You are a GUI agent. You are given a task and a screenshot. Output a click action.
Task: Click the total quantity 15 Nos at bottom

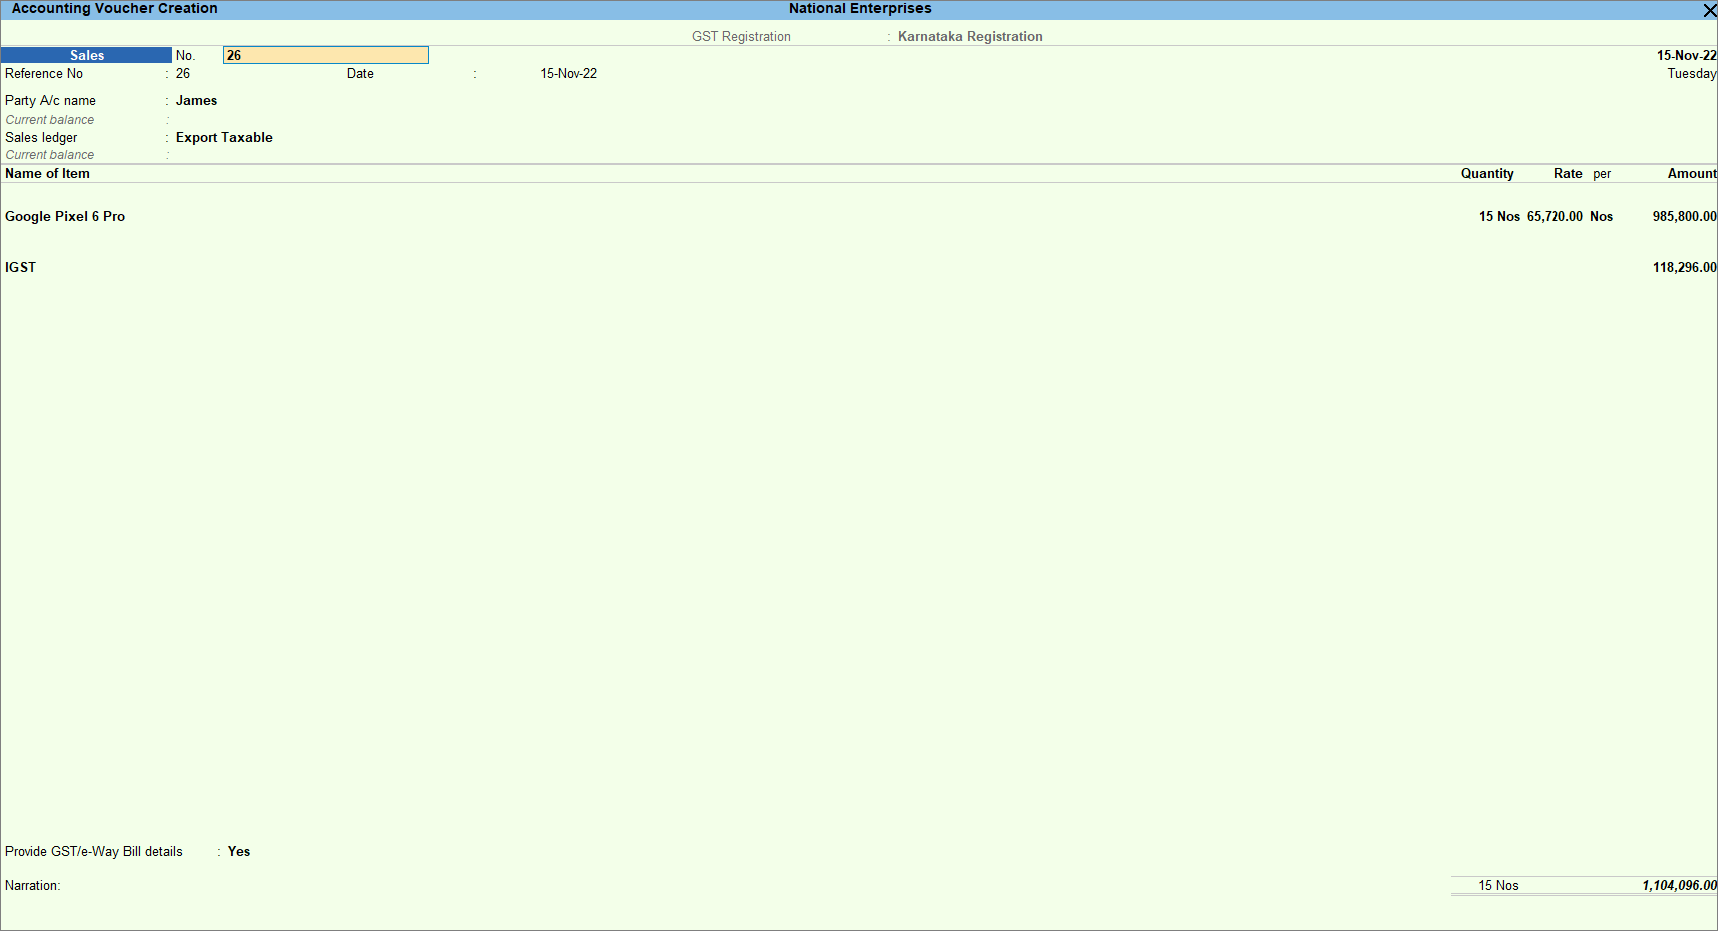click(1498, 886)
